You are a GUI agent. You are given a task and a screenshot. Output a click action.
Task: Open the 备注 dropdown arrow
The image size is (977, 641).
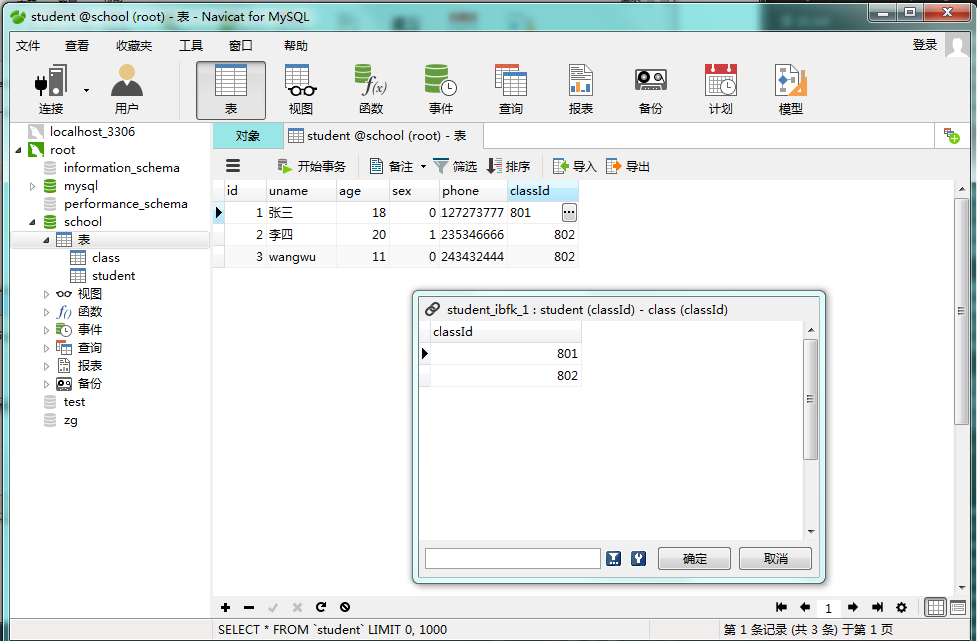pyautogui.click(x=423, y=167)
